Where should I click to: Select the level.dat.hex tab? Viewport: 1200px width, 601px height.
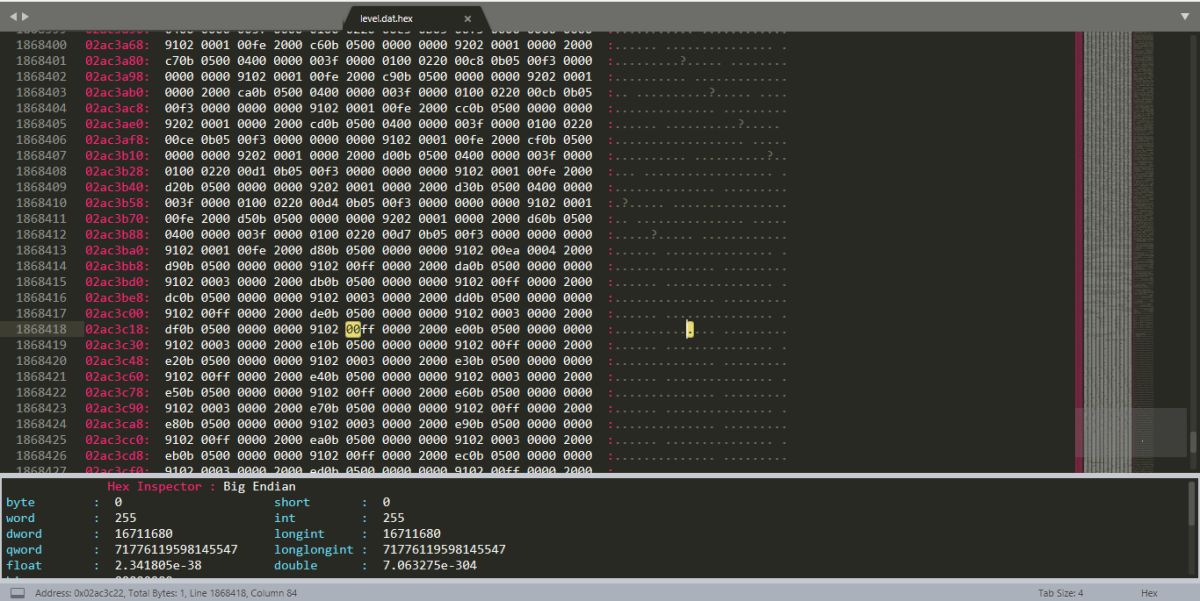pos(415,18)
